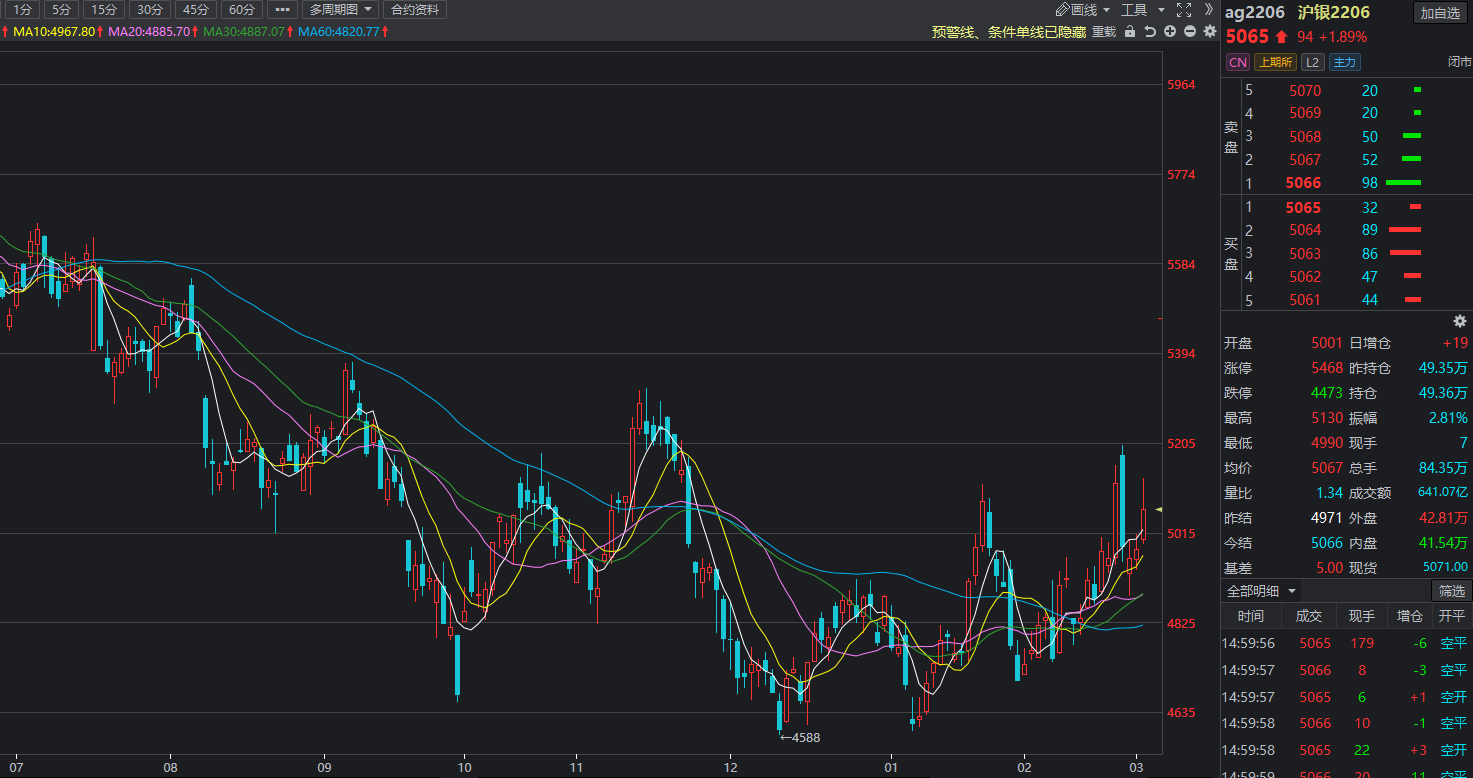Zoom in chart with plus icon
This screenshot has height=778, width=1473.
(x=1170, y=32)
